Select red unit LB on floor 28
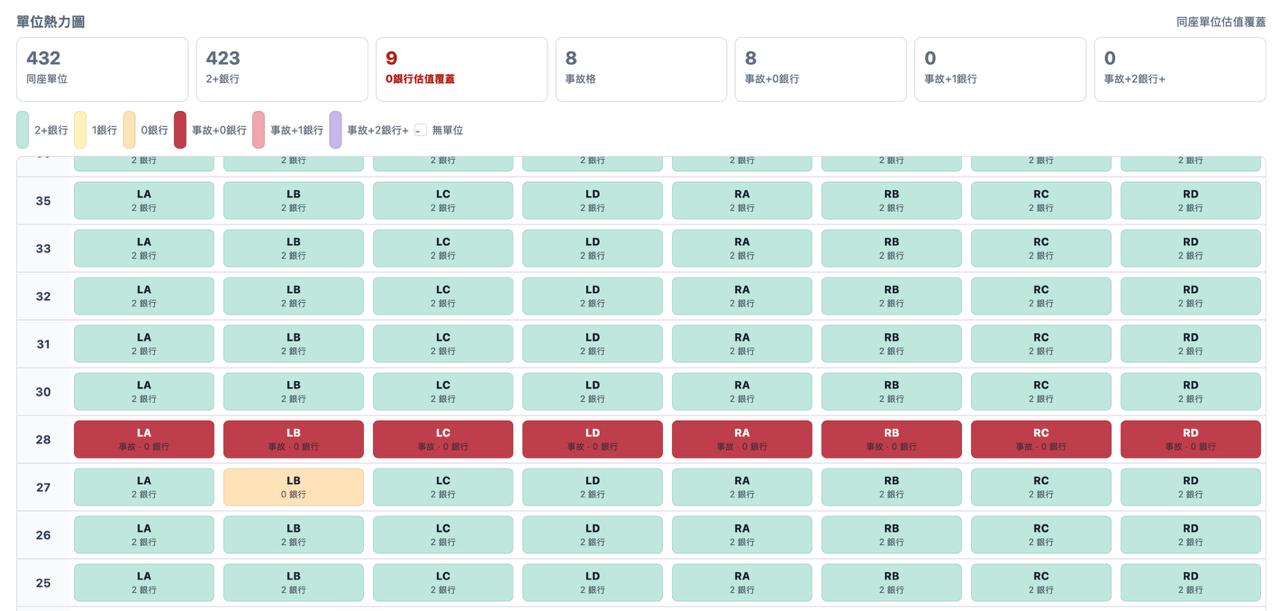Image resolution: width=1280 pixels, height=611 pixels. pyautogui.click(x=293, y=439)
